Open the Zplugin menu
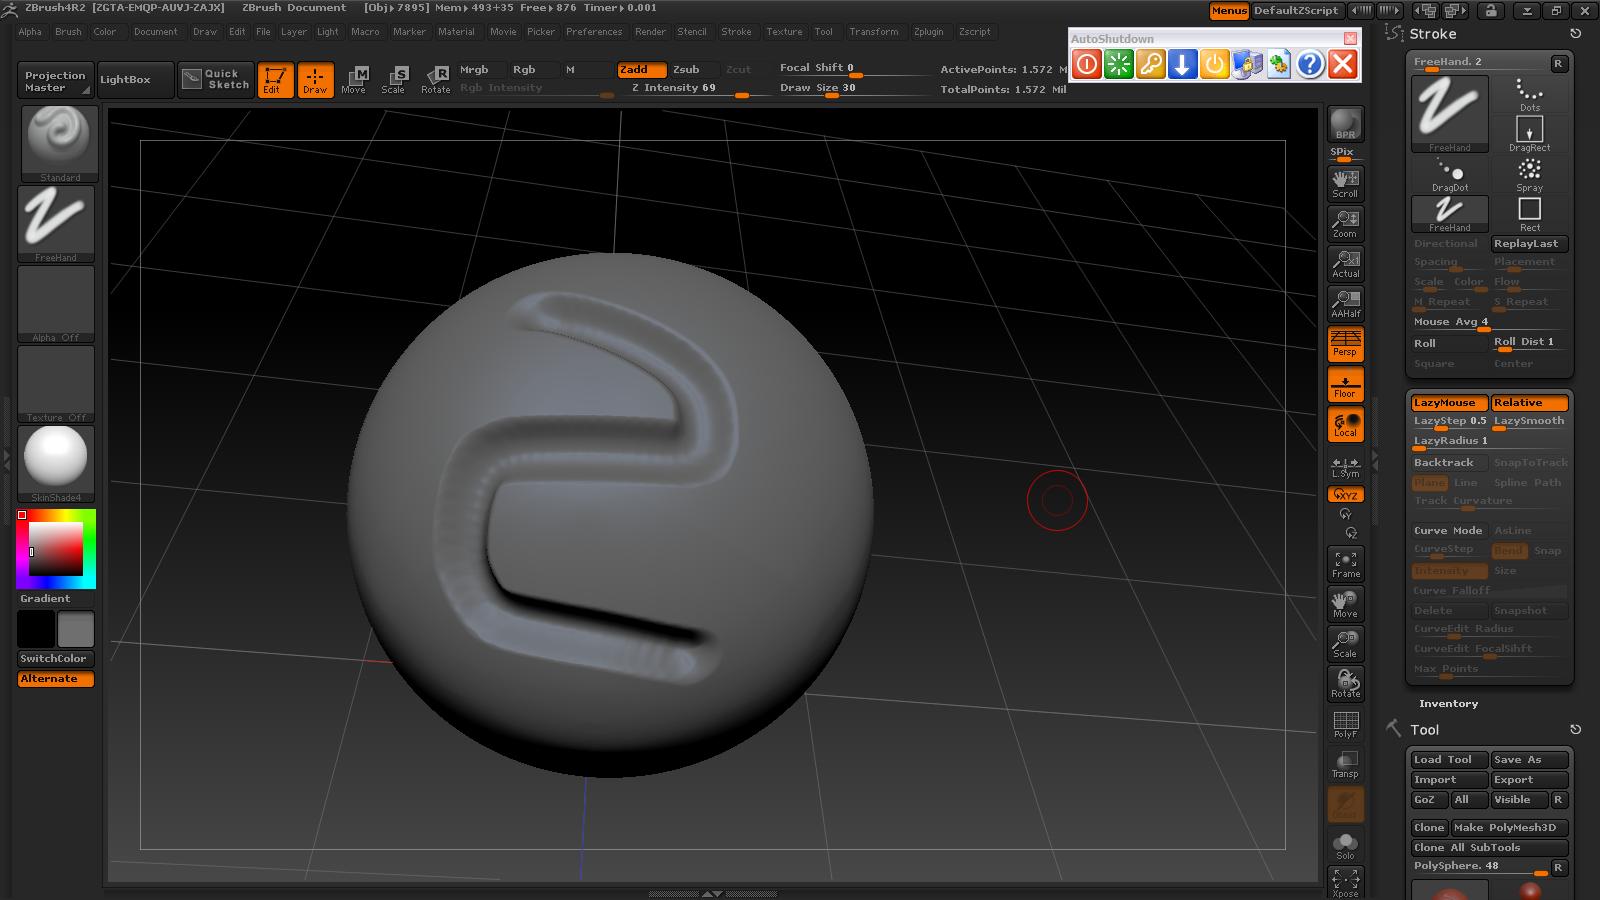This screenshot has height=900, width=1600. 928,32
